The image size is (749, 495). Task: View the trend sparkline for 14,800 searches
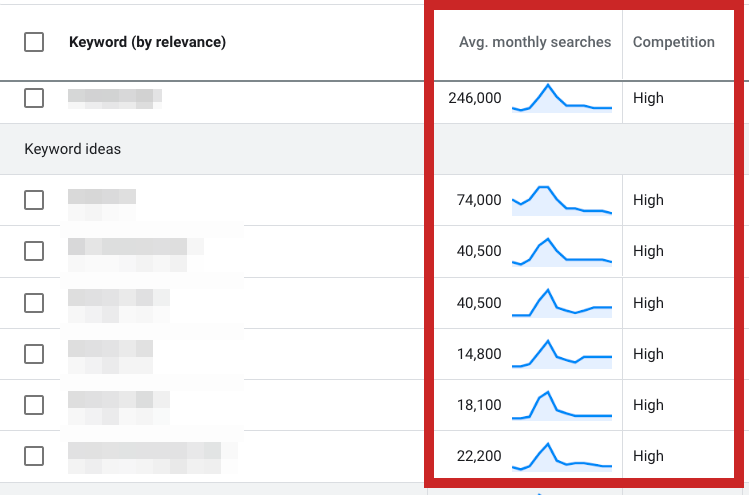coord(561,354)
